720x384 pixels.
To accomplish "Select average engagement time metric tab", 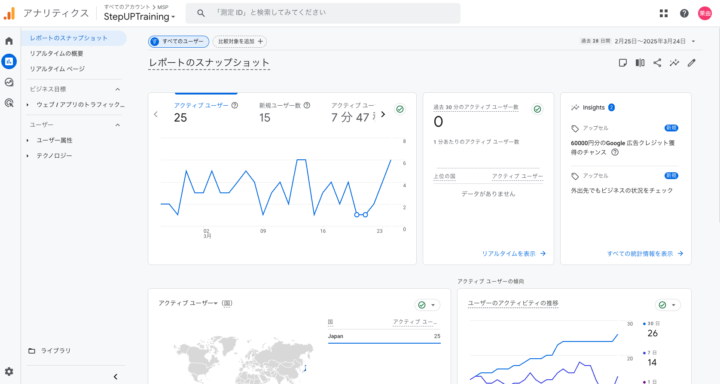I will 353,112.
